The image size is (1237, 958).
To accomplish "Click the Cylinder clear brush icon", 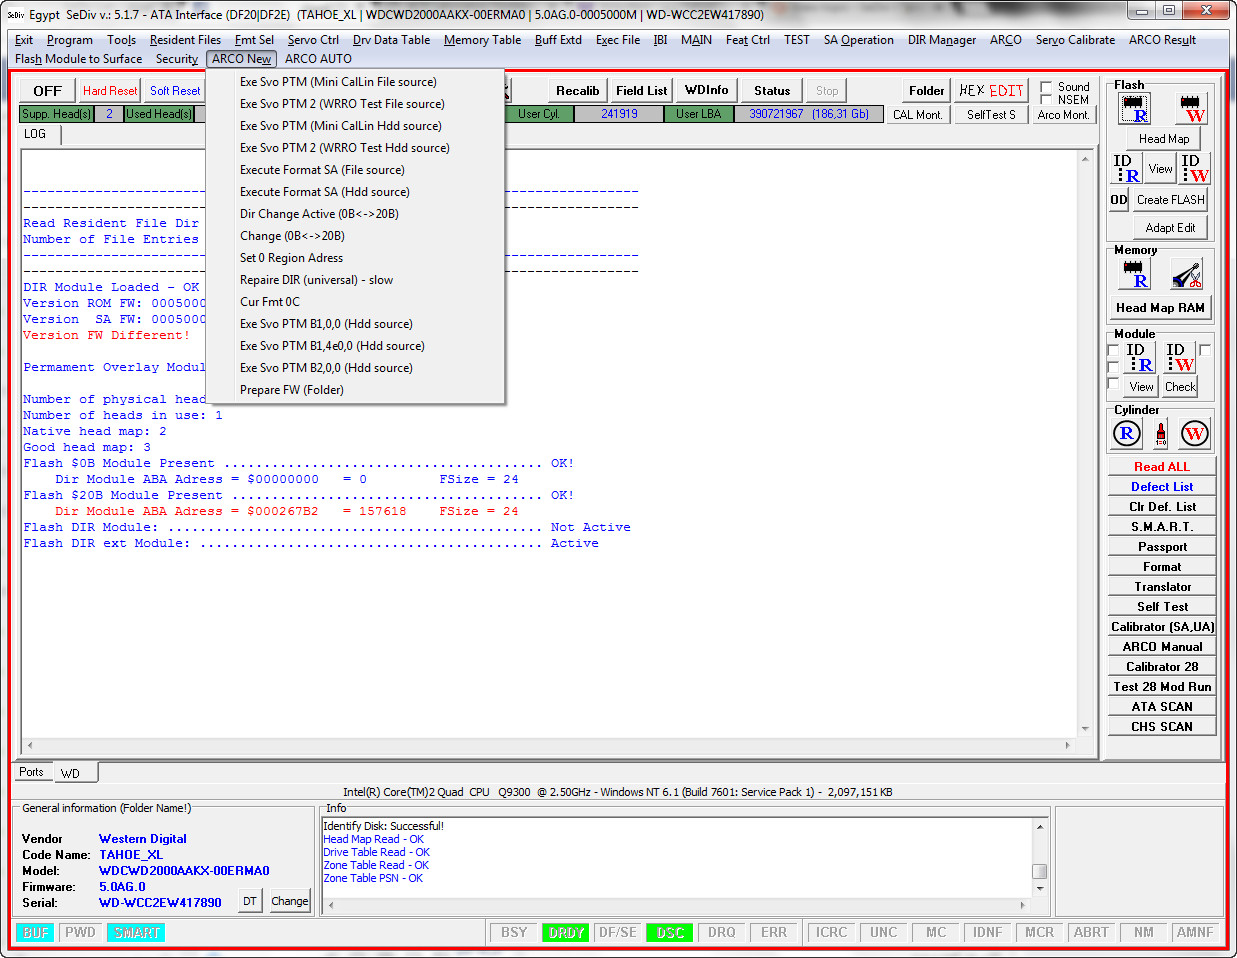I will (1161, 434).
